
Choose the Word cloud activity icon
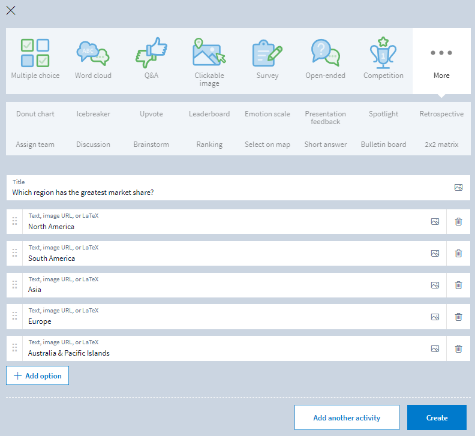93,53
